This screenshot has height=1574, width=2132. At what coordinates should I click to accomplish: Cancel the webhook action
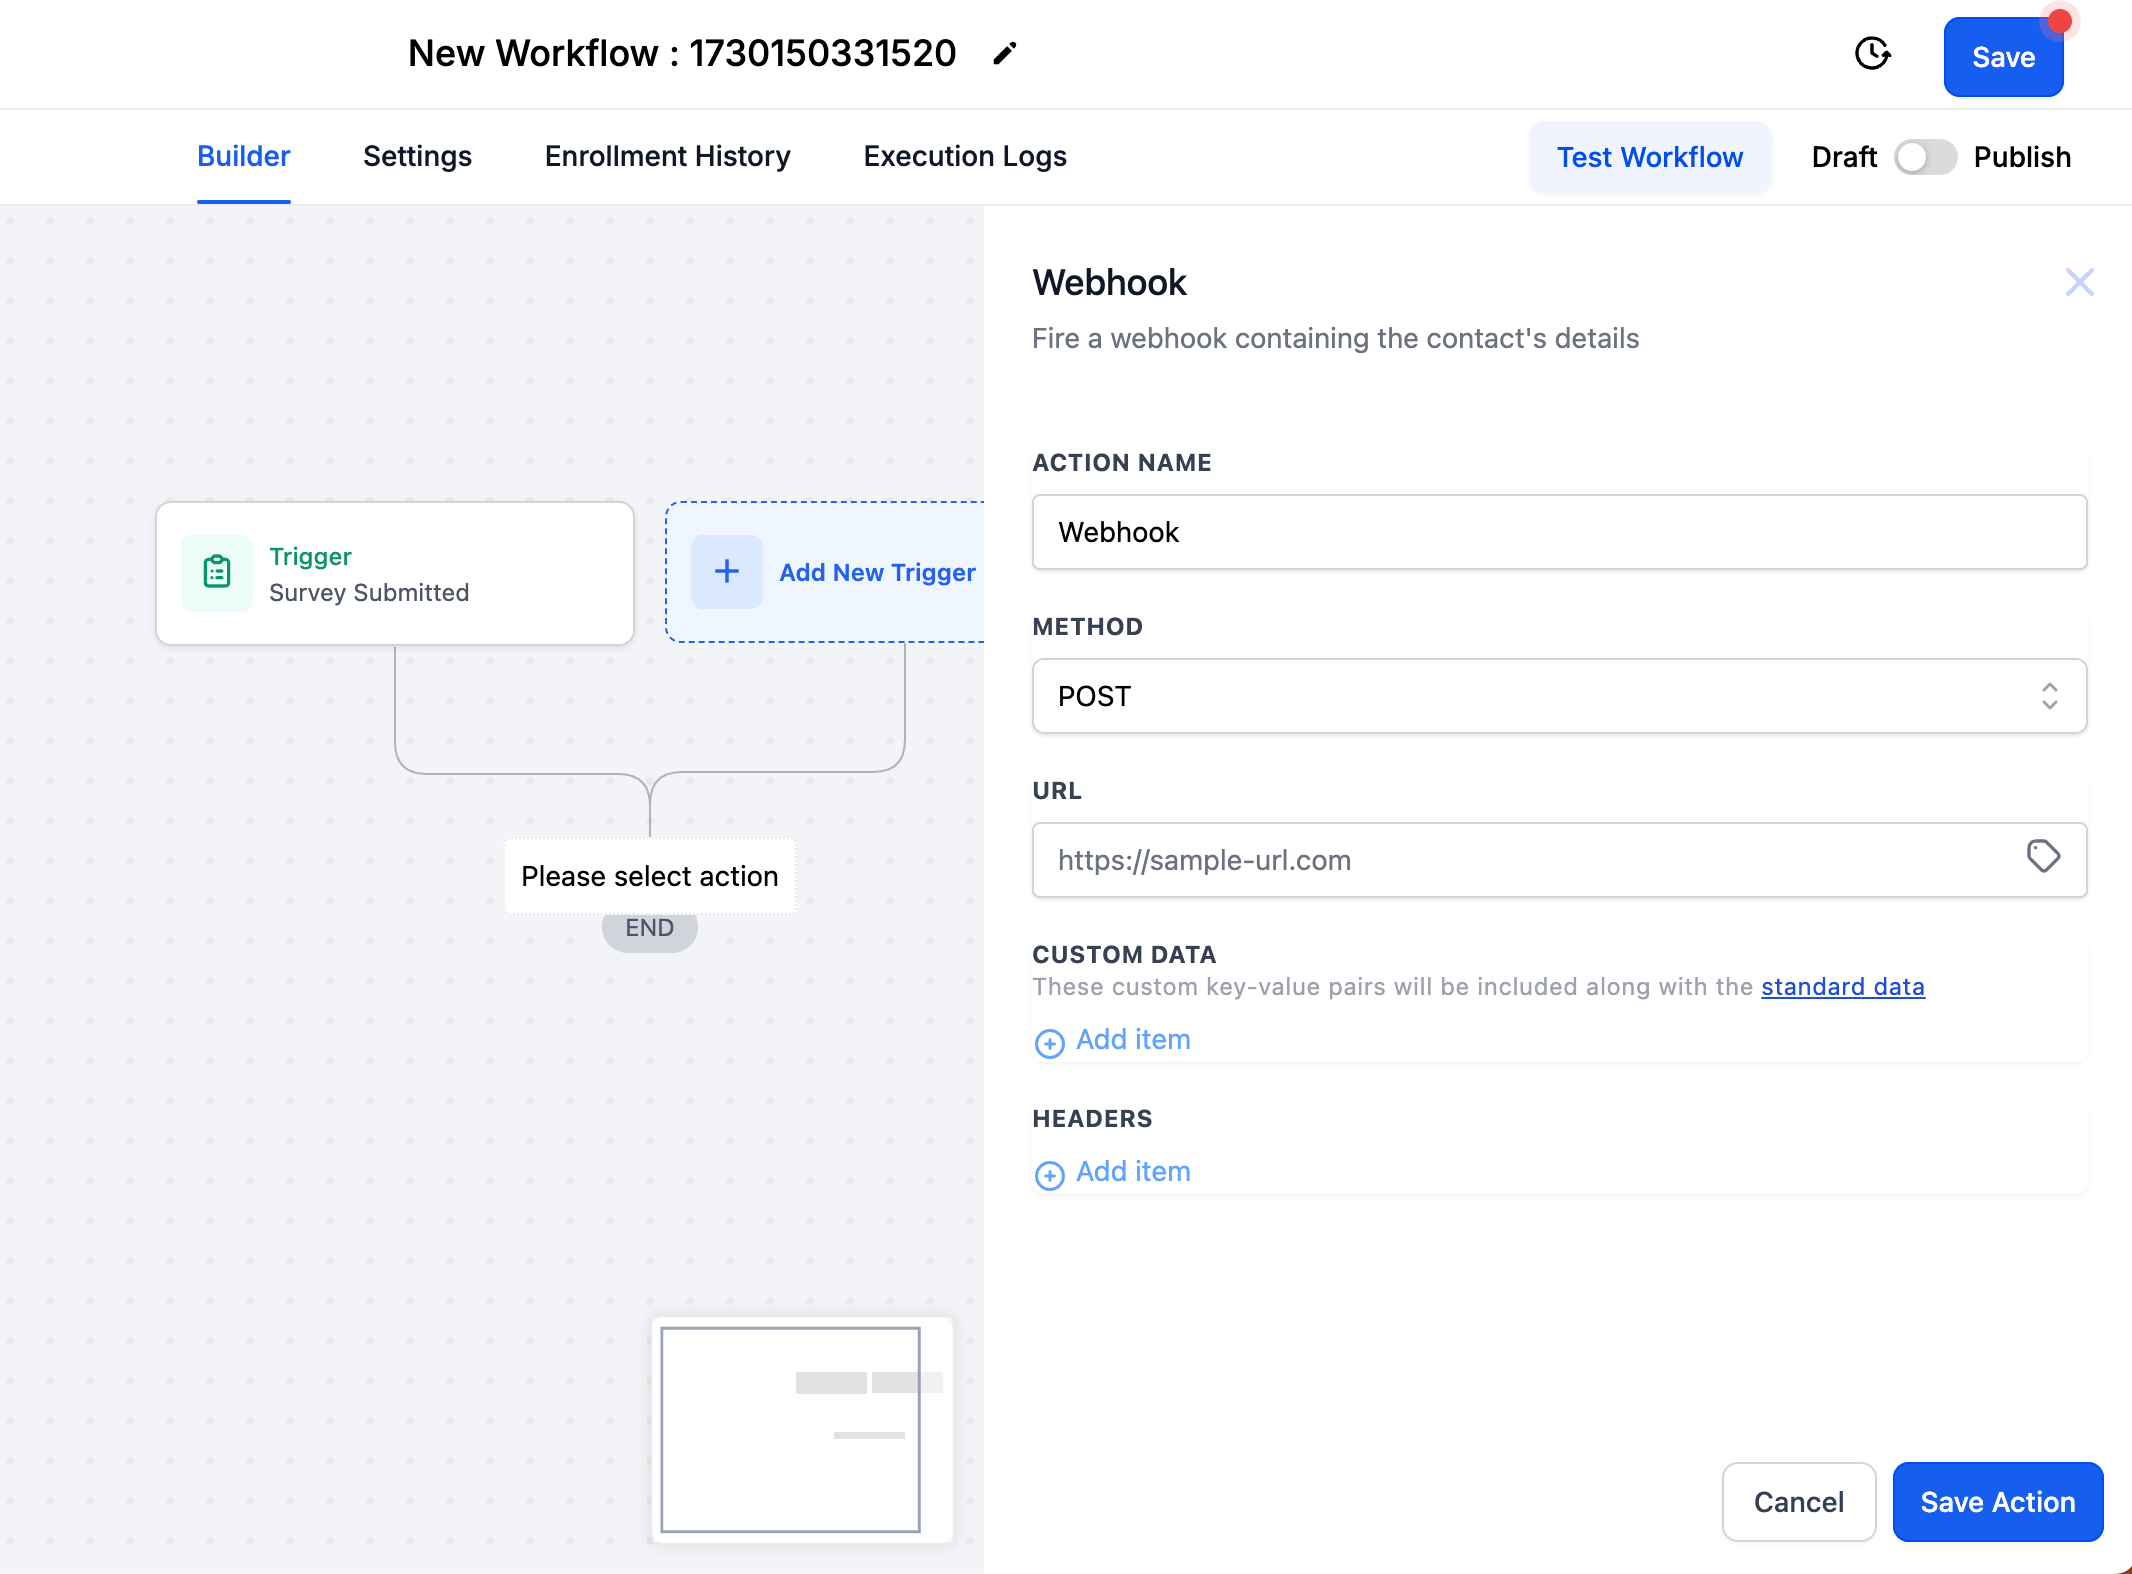[x=1798, y=1502]
